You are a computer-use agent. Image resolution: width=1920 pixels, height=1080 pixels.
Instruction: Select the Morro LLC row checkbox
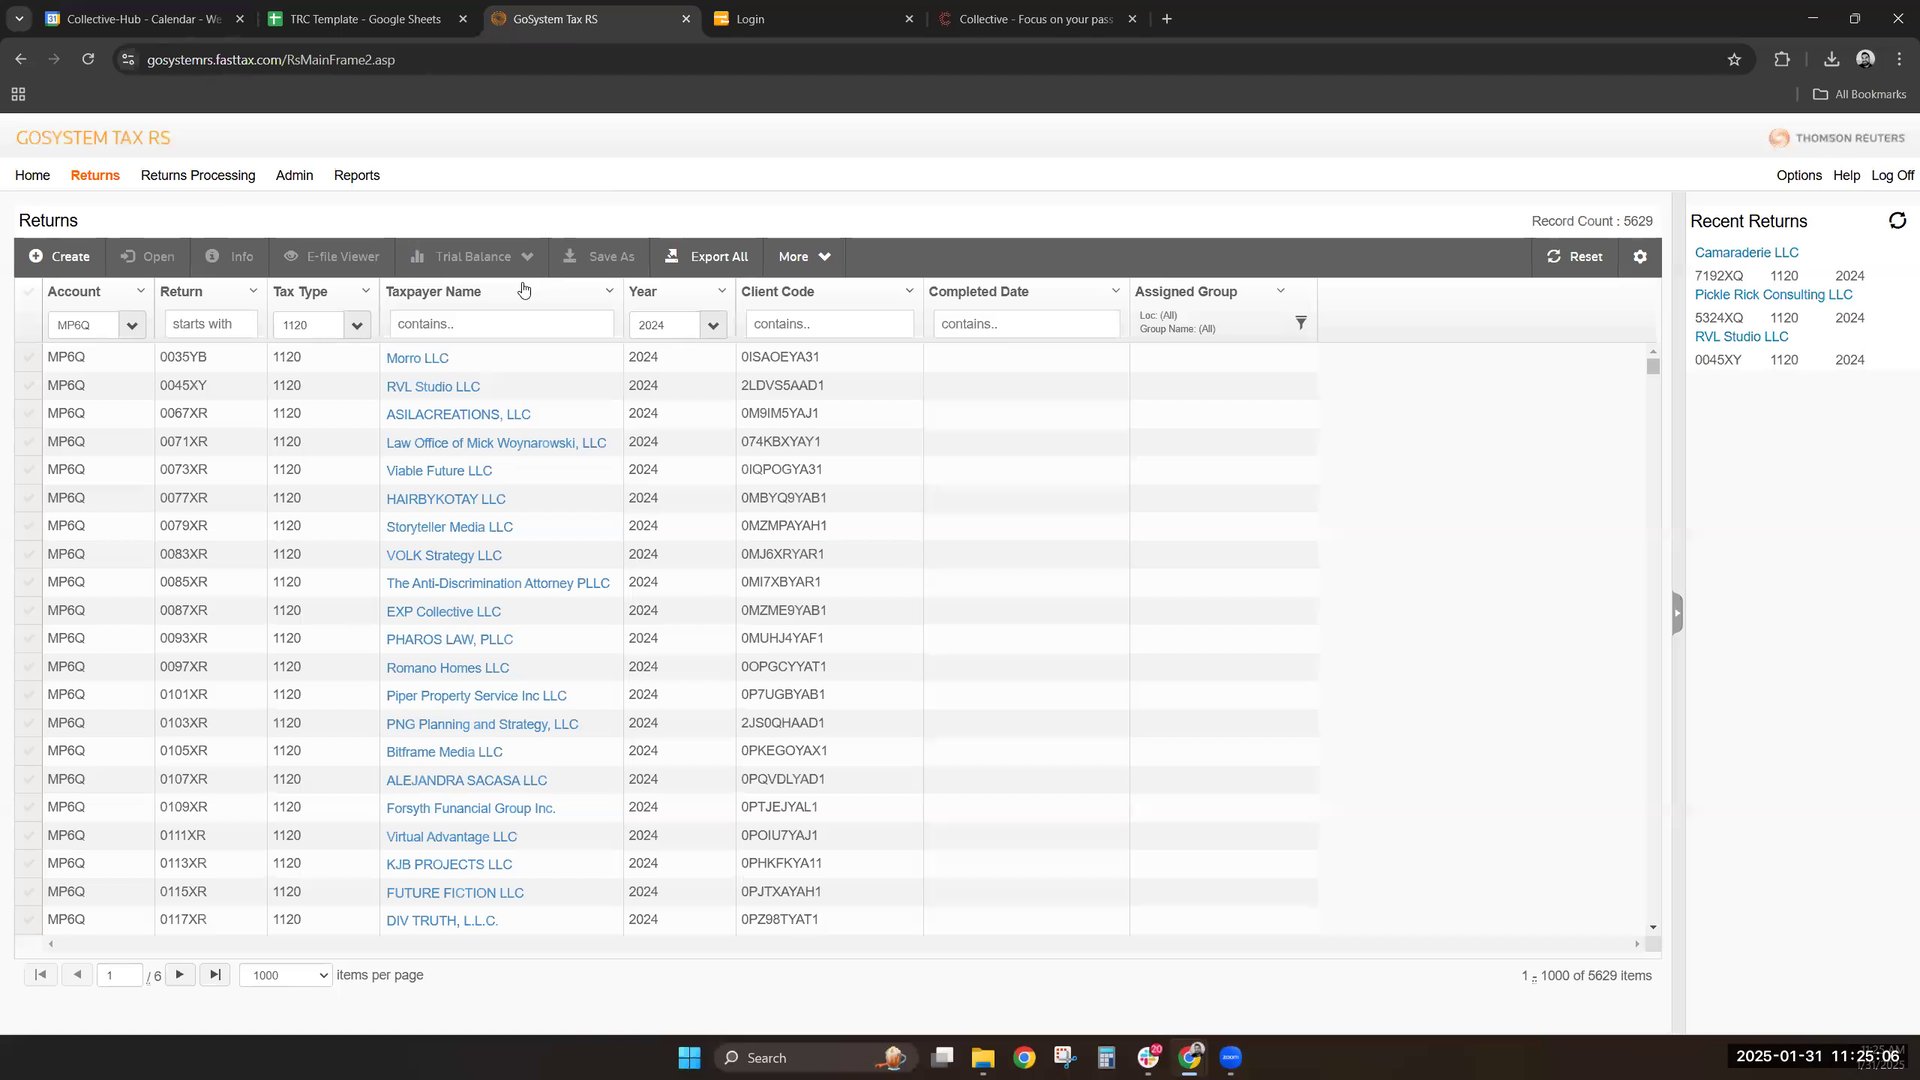point(28,357)
